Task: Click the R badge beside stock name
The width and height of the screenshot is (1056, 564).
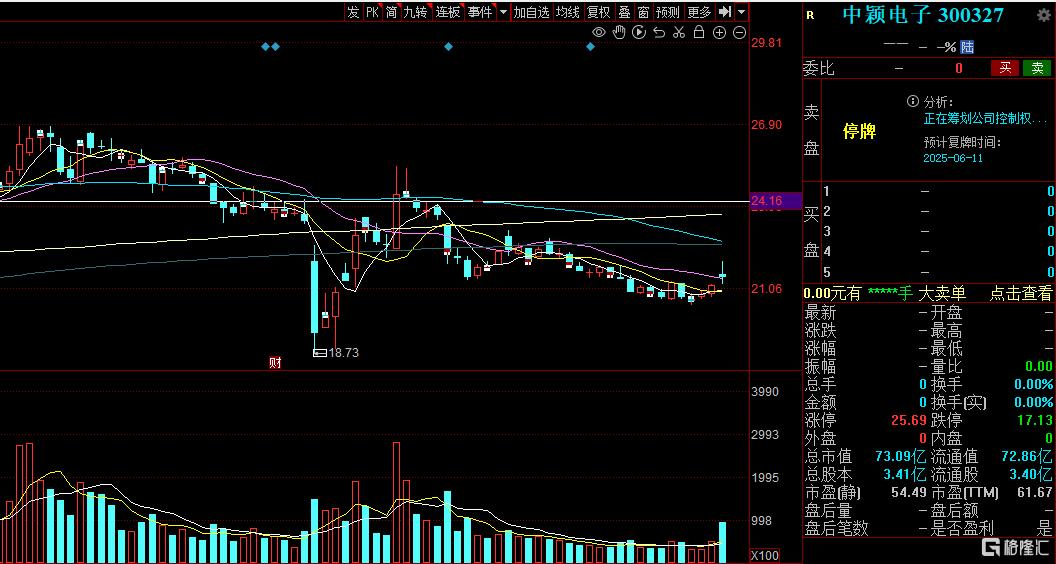Action: (810, 15)
